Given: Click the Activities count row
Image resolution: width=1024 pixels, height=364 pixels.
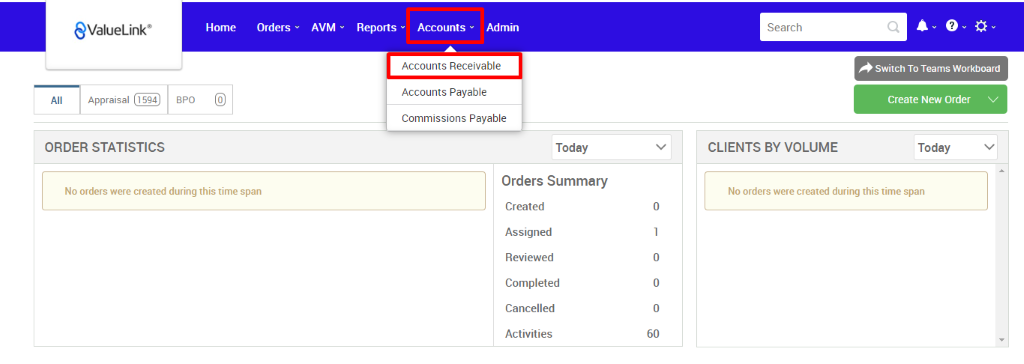Looking at the screenshot, I should pyautogui.click(x=582, y=334).
